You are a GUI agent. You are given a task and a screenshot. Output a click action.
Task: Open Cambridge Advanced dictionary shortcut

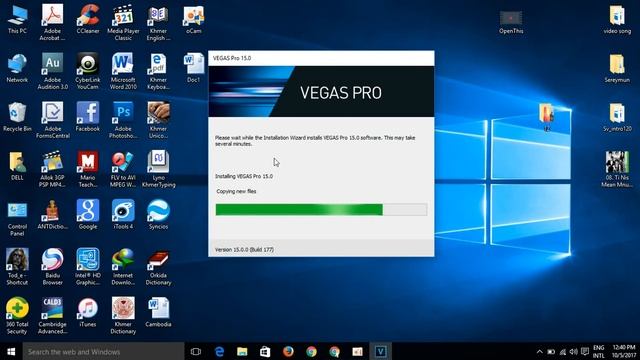(x=52, y=316)
